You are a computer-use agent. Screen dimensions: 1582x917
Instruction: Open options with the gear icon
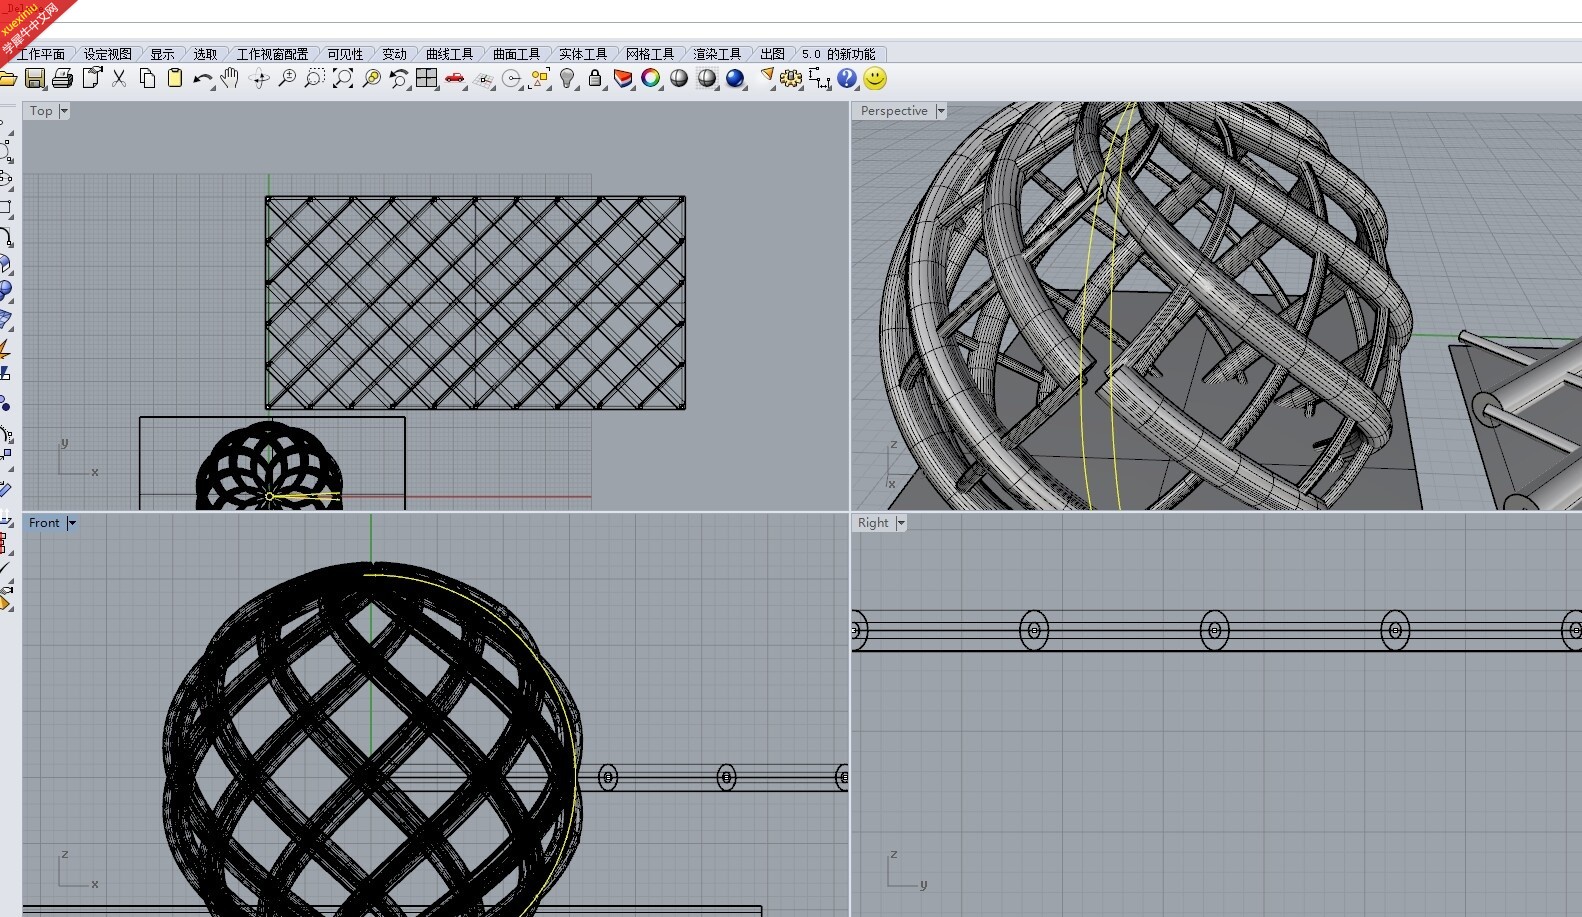[791, 78]
